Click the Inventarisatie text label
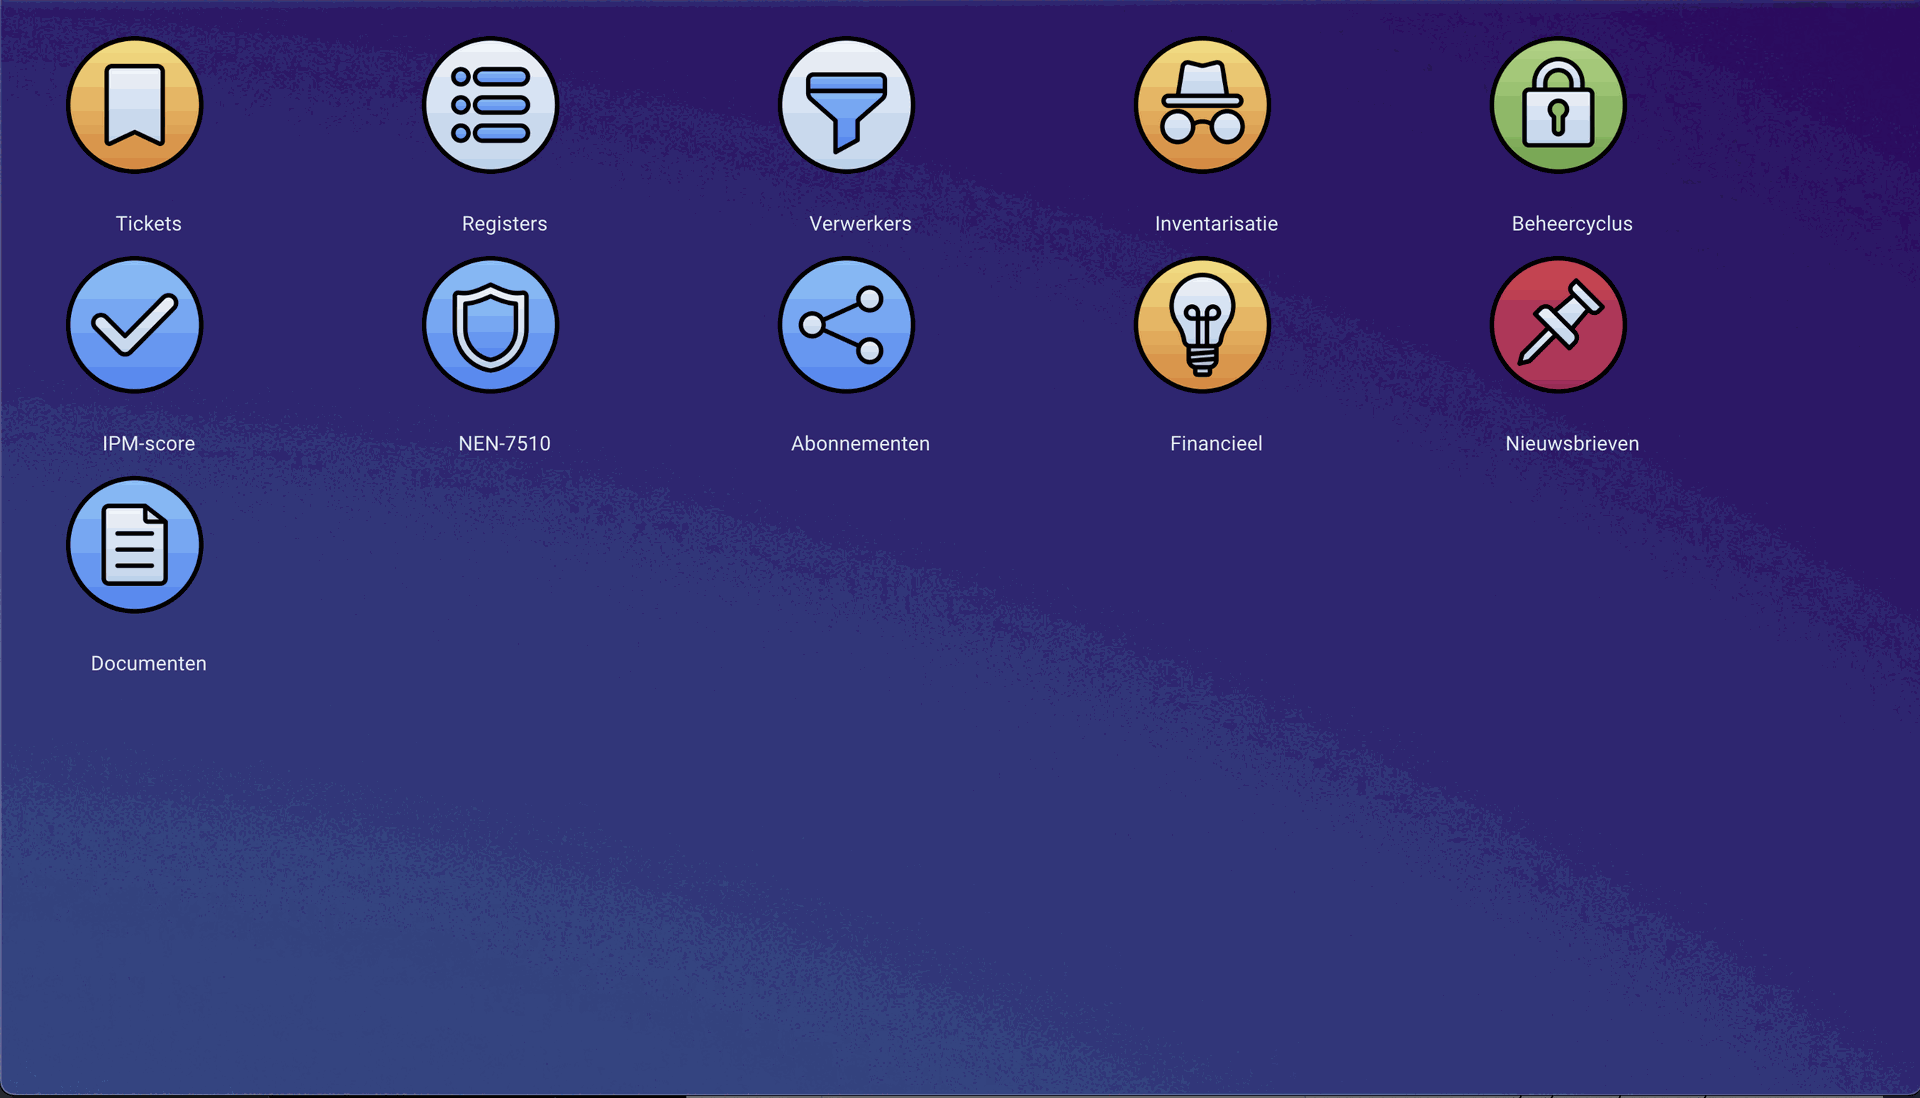Image resolution: width=1920 pixels, height=1098 pixels. pyautogui.click(x=1216, y=224)
